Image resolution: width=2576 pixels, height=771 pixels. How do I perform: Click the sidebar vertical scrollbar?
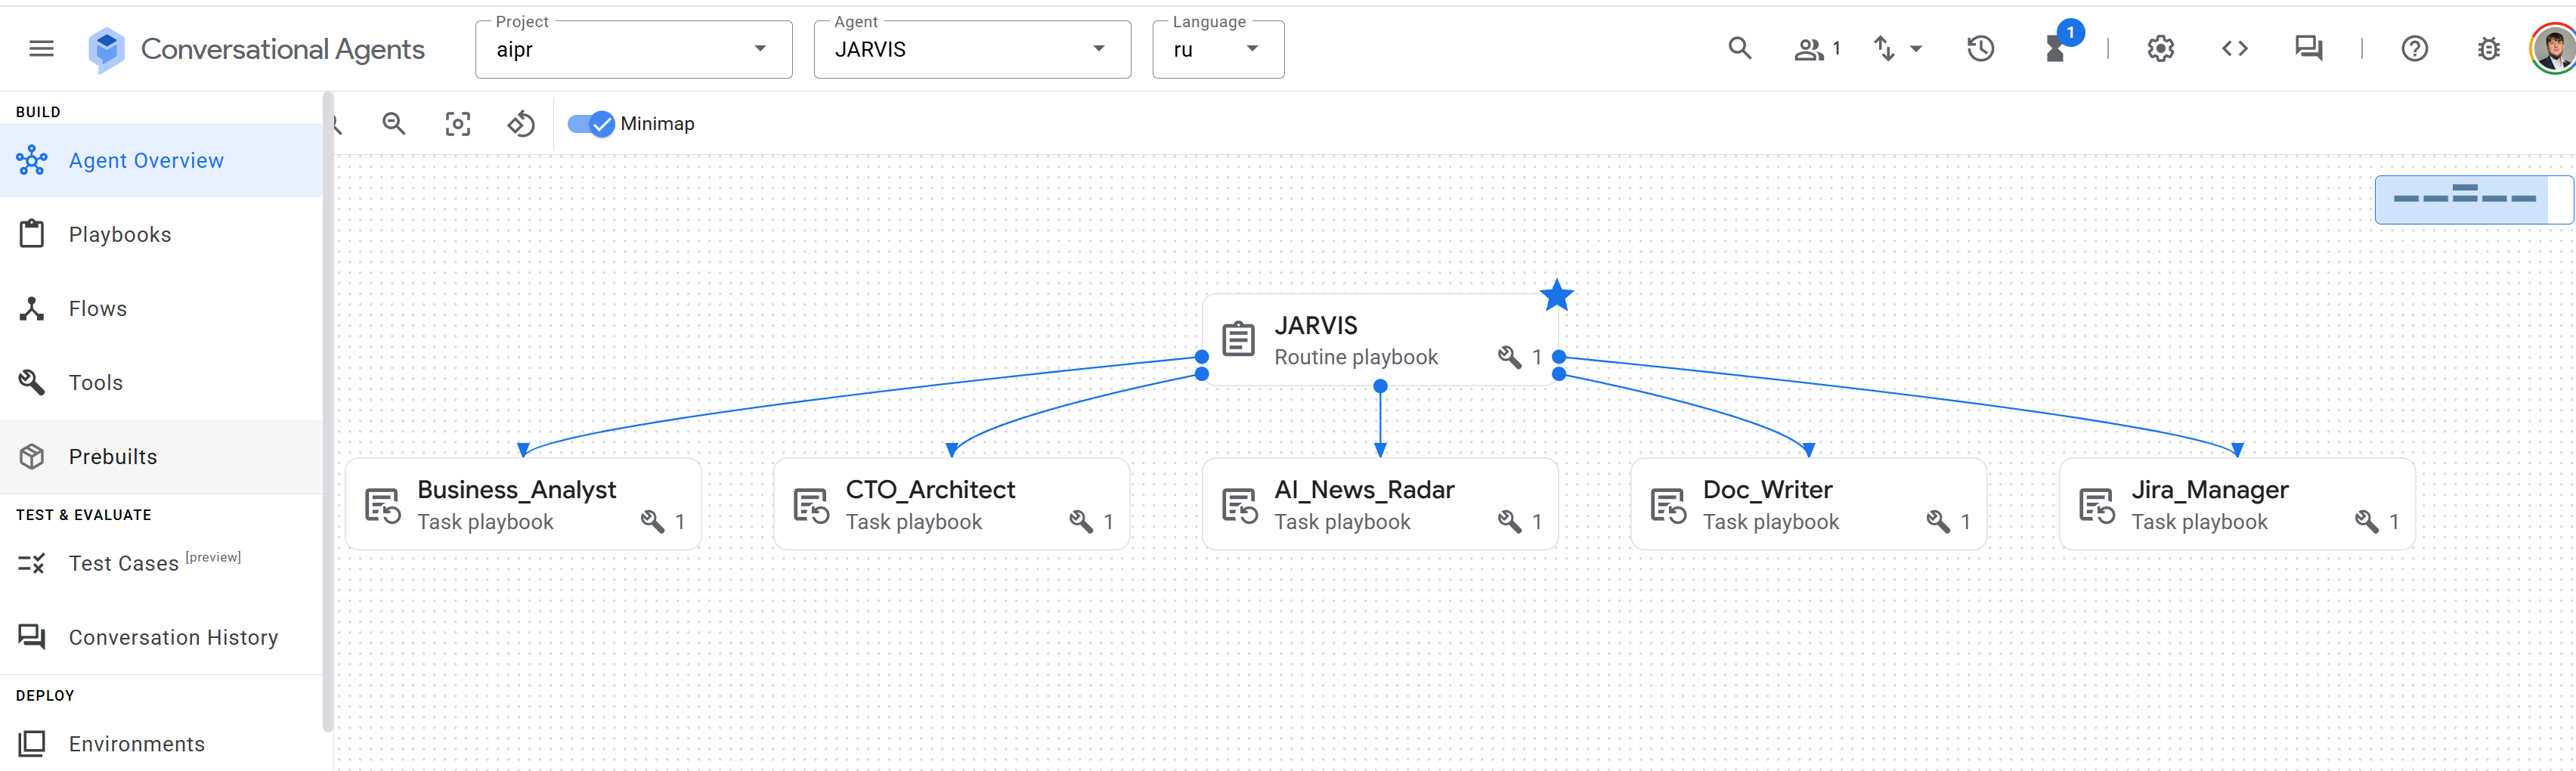pyautogui.click(x=328, y=400)
